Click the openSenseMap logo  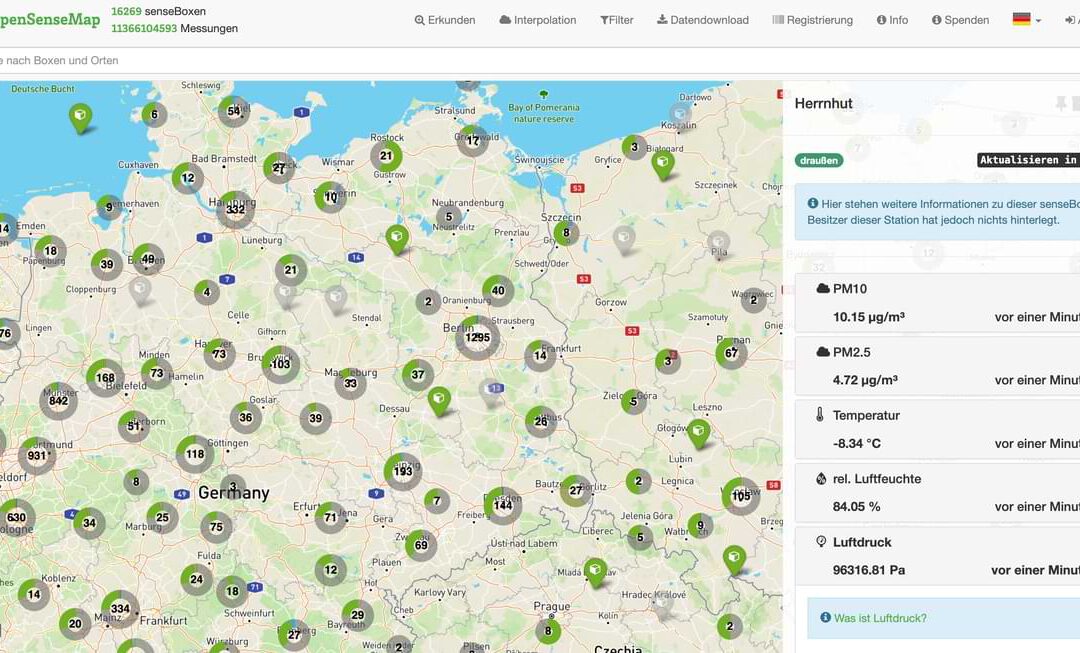tap(50, 19)
